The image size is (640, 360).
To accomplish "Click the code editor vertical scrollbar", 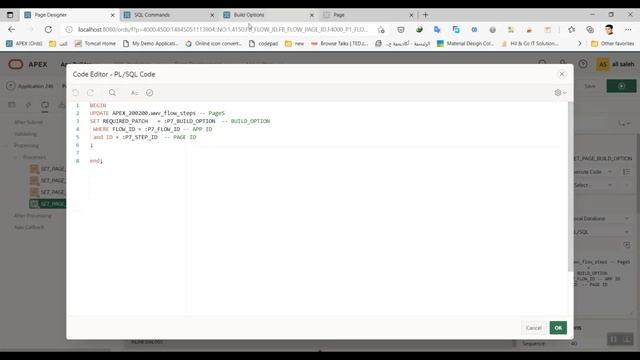I will click(570, 186).
